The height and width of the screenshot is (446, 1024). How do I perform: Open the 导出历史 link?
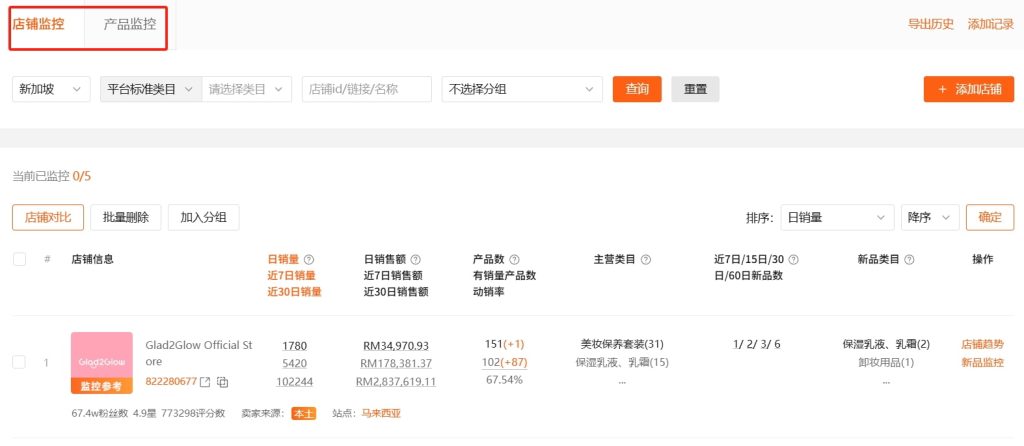[x=930, y=24]
